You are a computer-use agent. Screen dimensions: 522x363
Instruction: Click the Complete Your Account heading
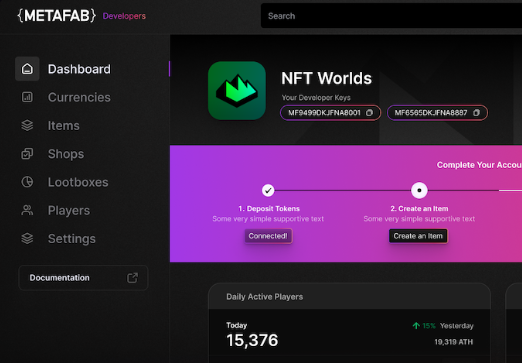point(479,165)
